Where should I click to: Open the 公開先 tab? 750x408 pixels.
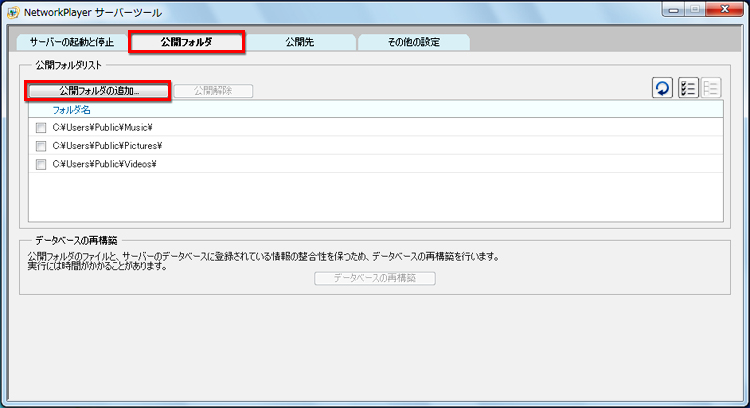pos(300,42)
